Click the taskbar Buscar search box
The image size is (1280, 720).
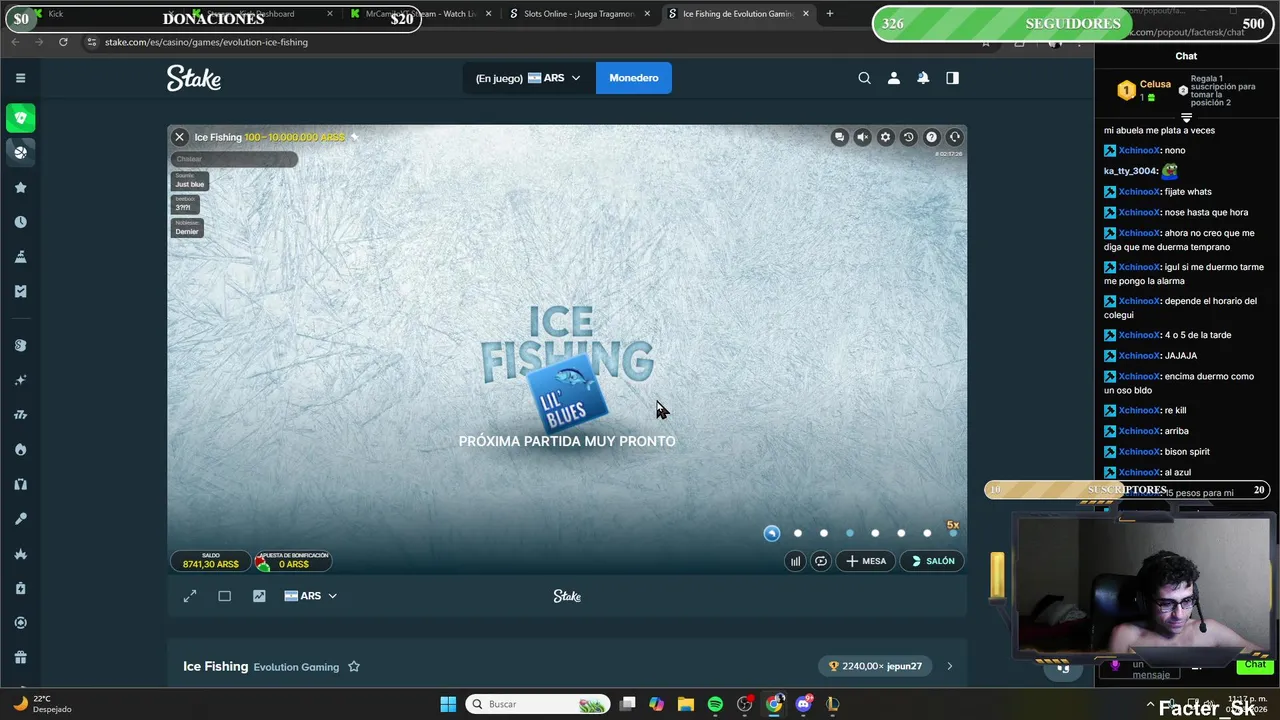[x=537, y=704]
